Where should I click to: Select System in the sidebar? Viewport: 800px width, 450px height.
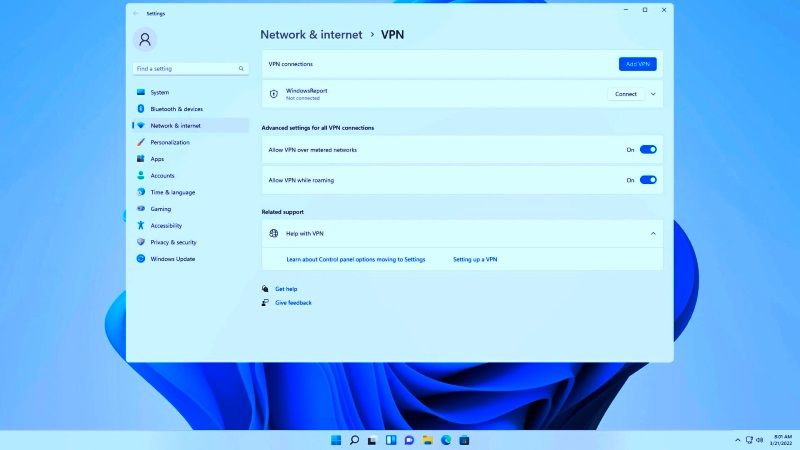pyautogui.click(x=191, y=92)
